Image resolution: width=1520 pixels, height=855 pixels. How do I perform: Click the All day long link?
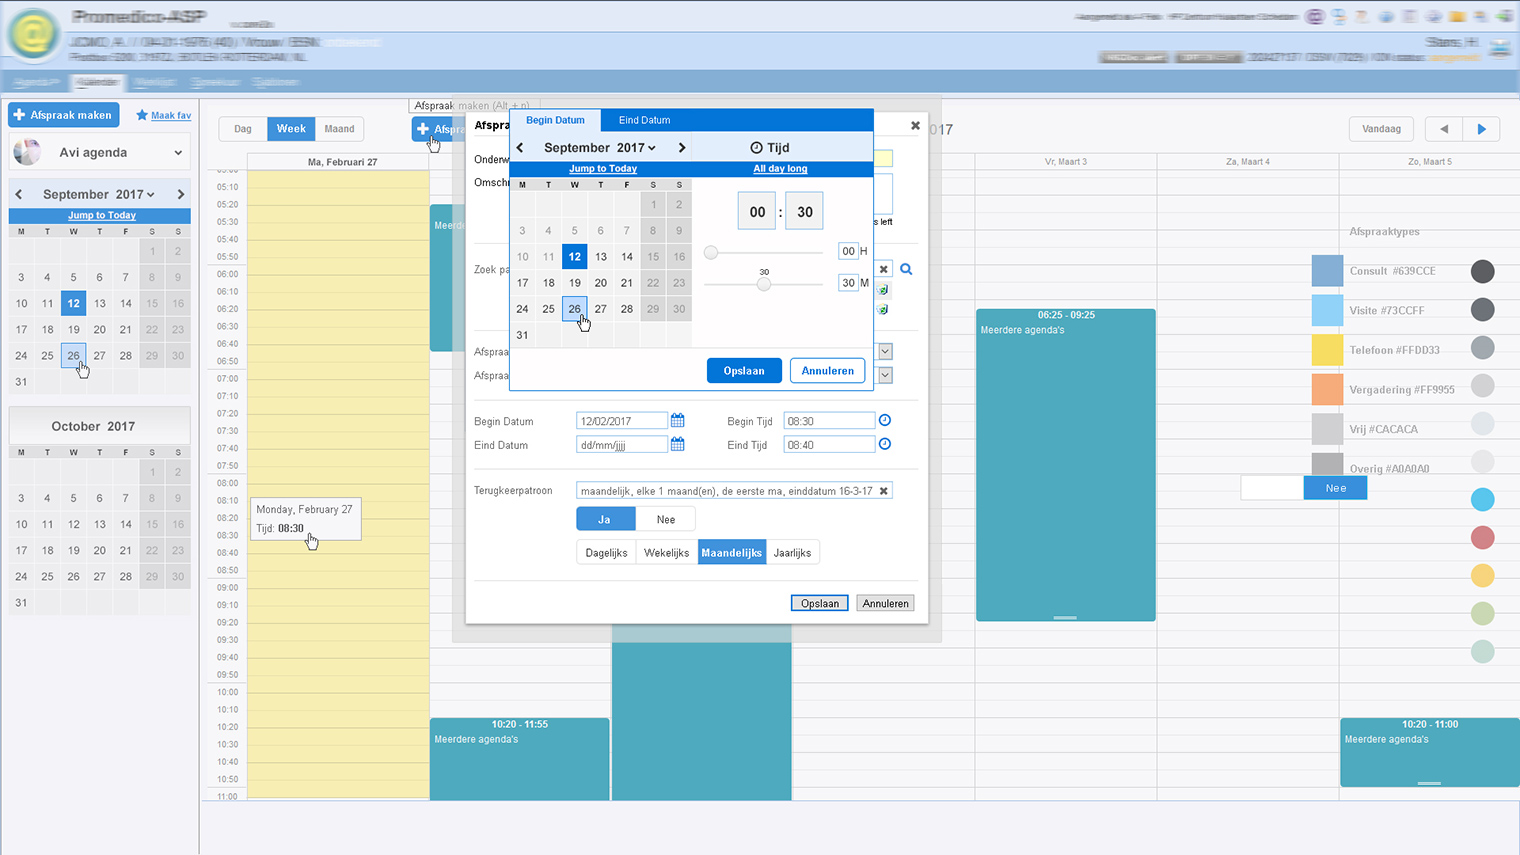click(780, 169)
